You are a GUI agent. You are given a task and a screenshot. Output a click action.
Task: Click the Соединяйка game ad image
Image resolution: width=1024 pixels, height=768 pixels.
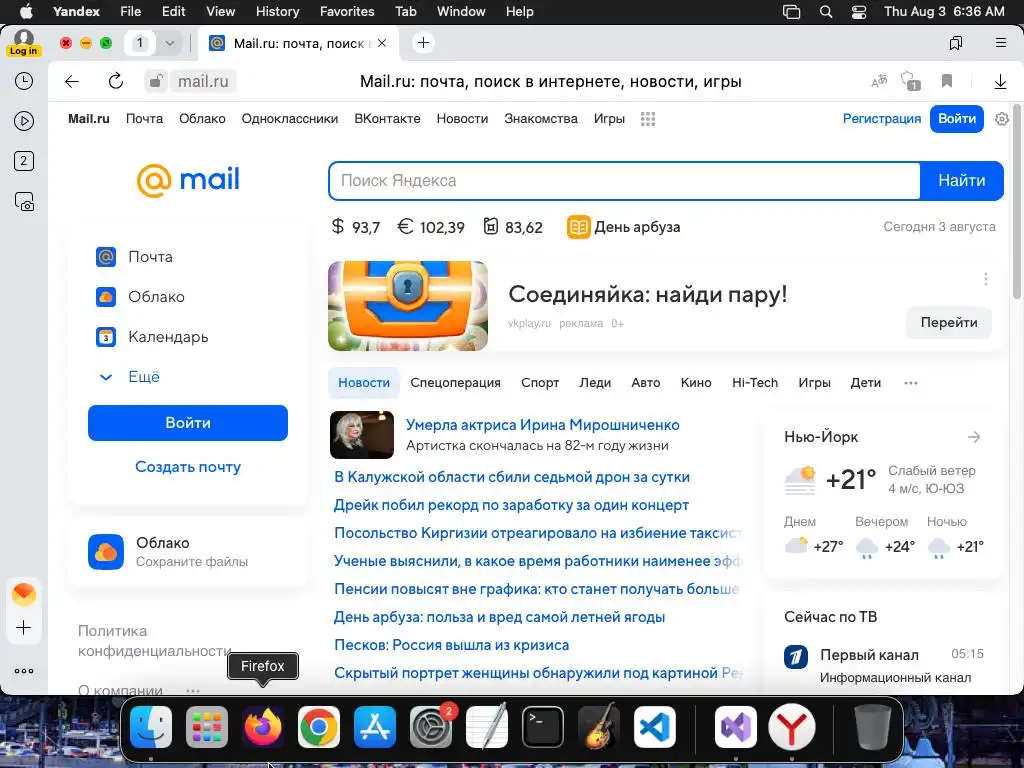408,306
